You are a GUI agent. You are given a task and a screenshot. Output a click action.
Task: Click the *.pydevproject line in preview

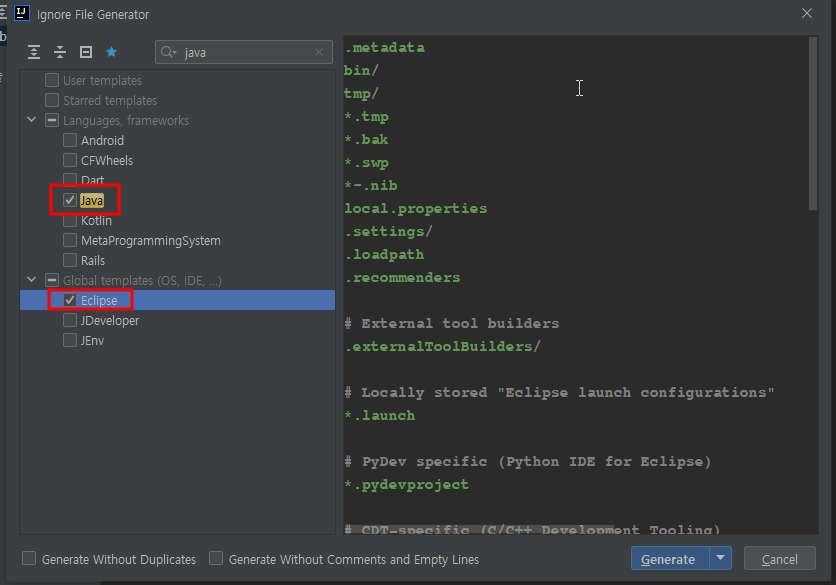pyautogui.click(x=406, y=485)
